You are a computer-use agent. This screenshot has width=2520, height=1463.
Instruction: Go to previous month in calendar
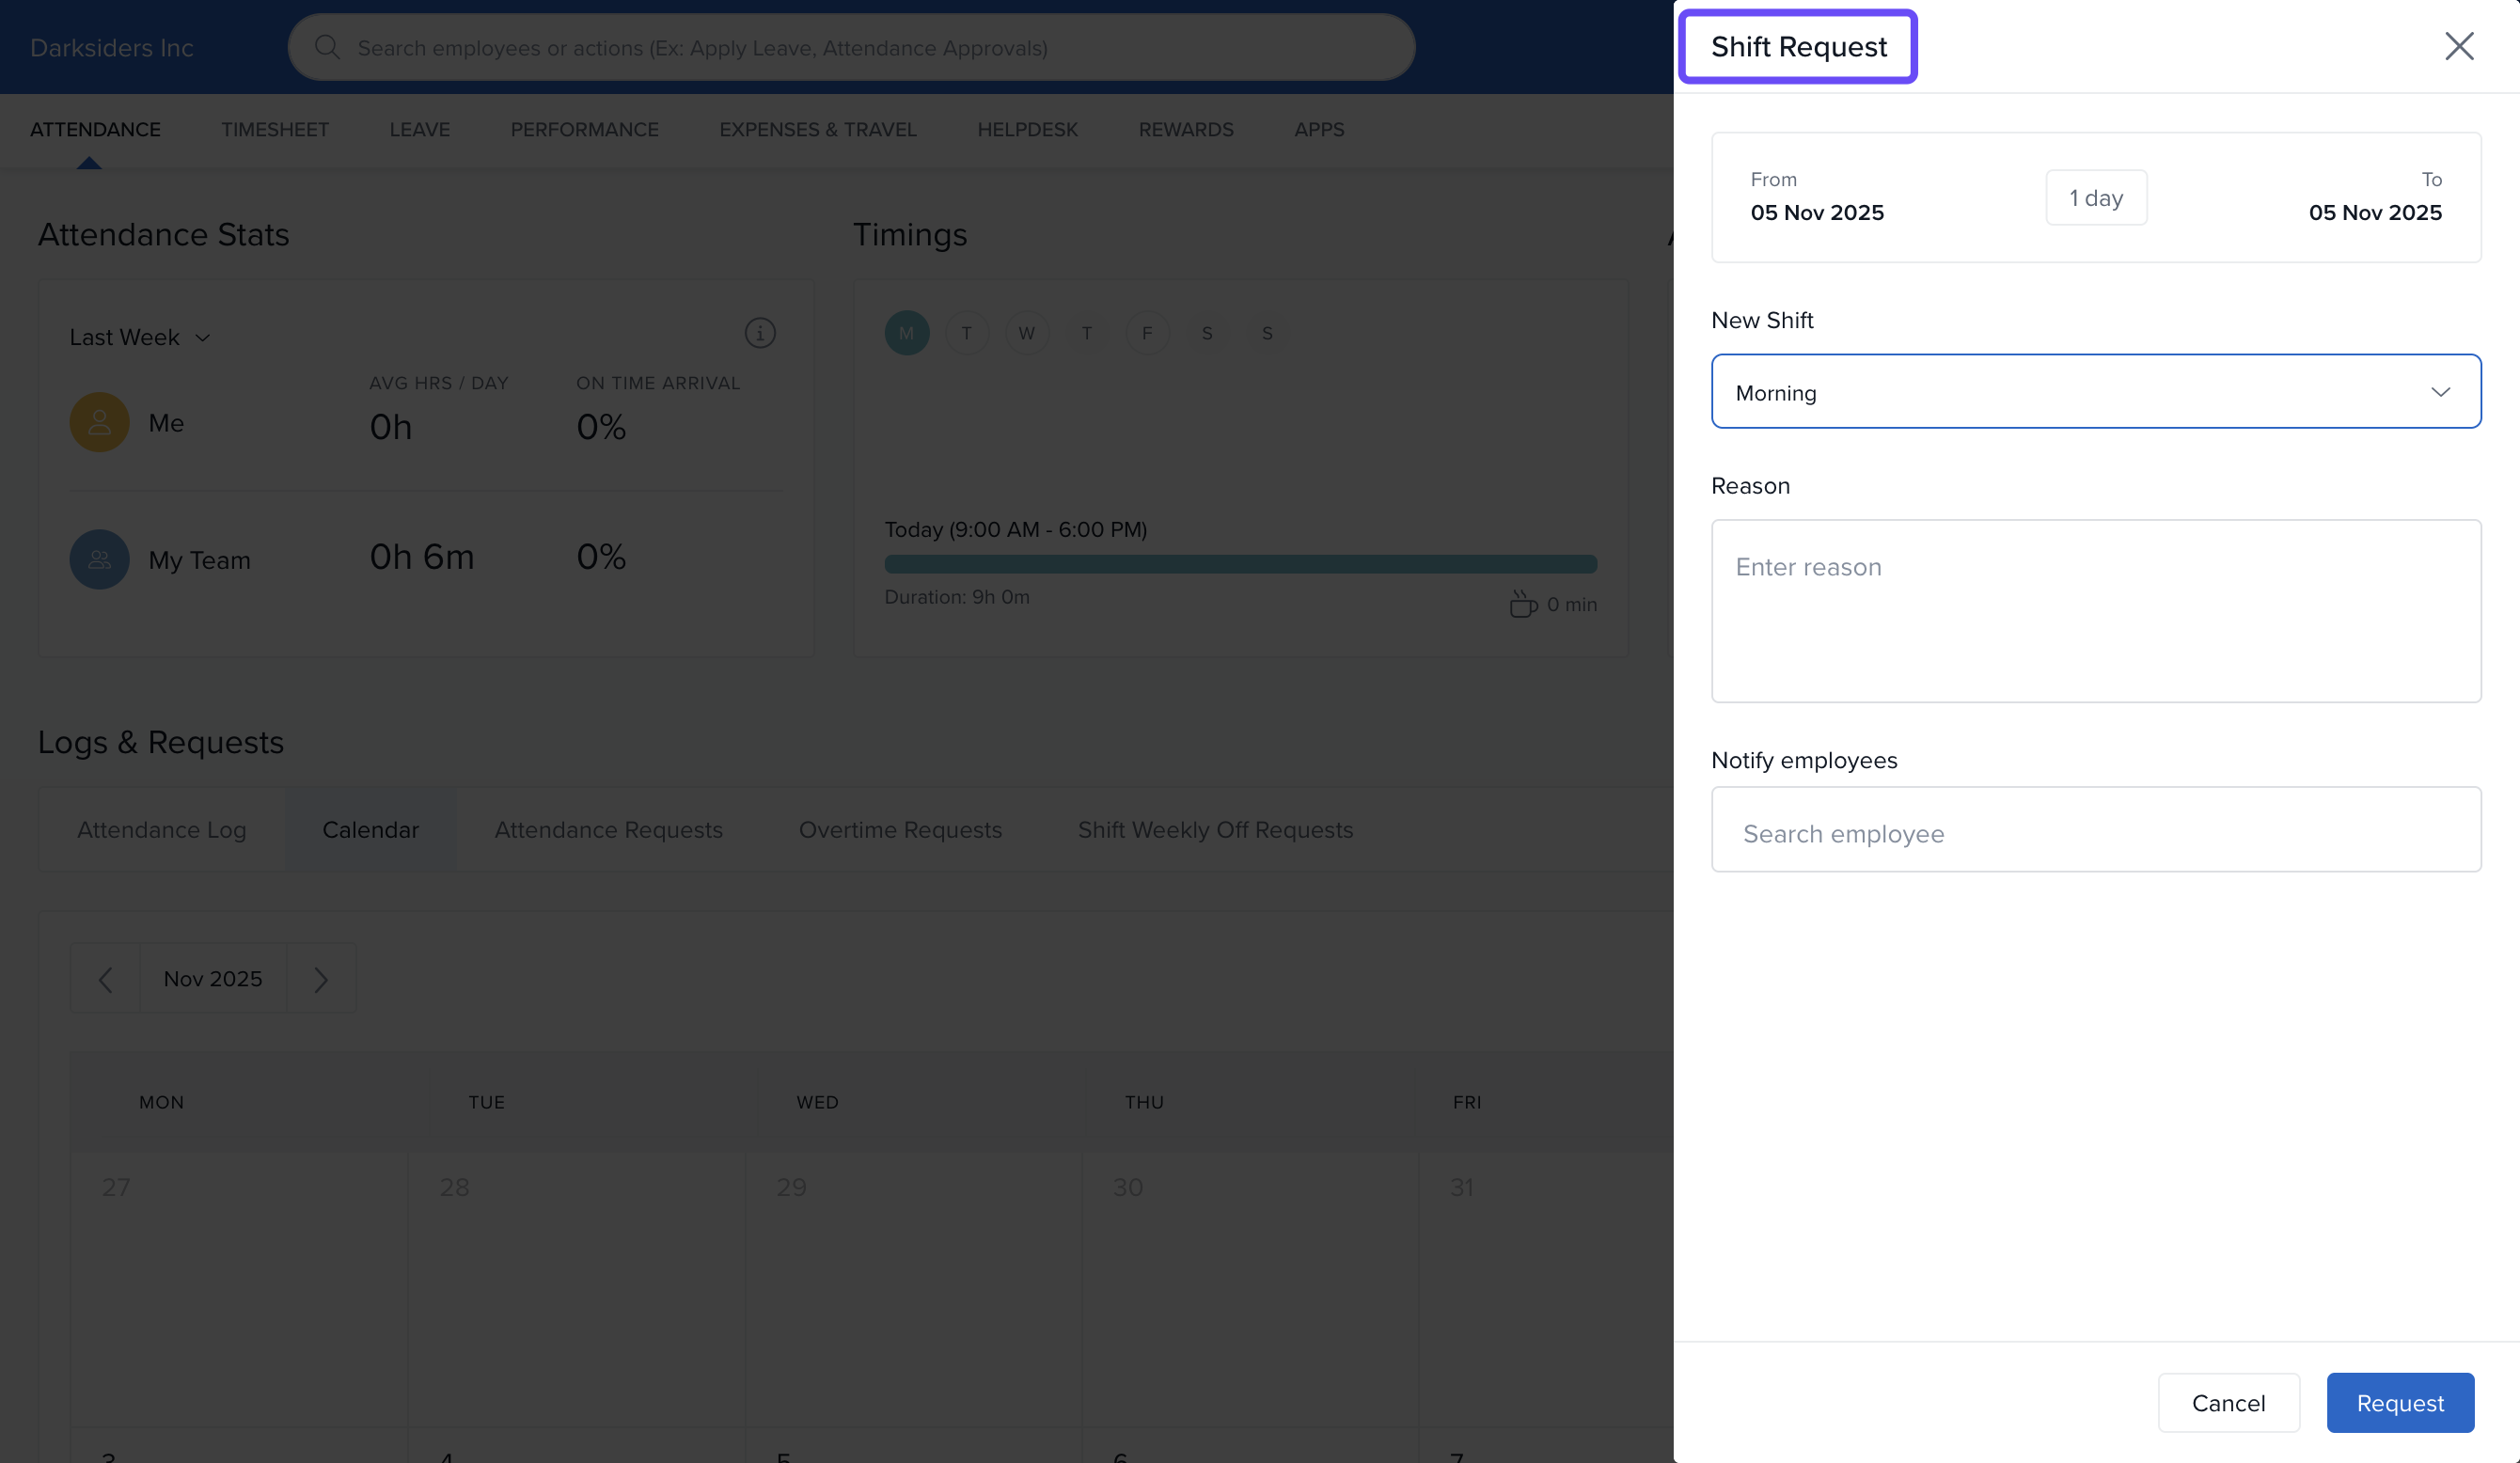tap(105, 979)
